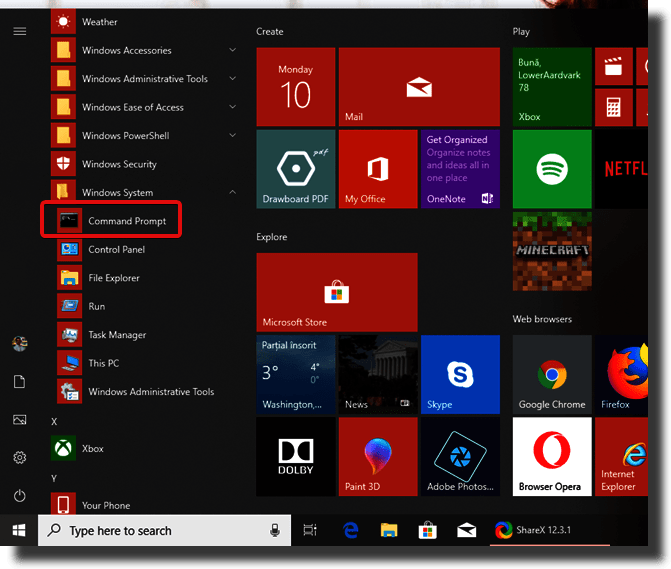671x569 pixels.
Task: Open the Internet Explorer tile
Action: [621, 456]
